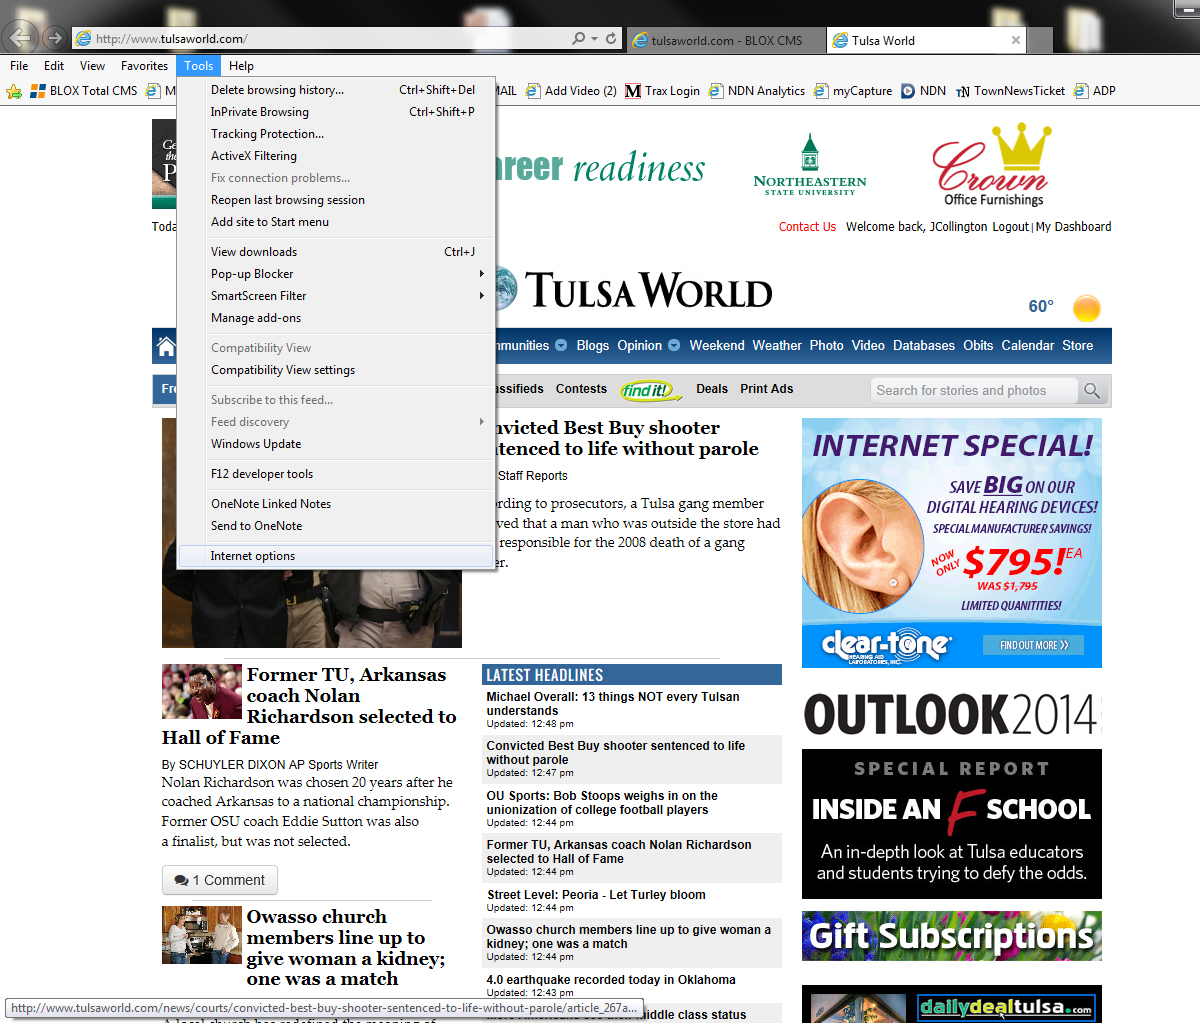Image resolution: width=1200 pixels, height=1024 pixels.
Task: Open the 4.0 earthquake recorded headline
Action: tap(611, 980)
